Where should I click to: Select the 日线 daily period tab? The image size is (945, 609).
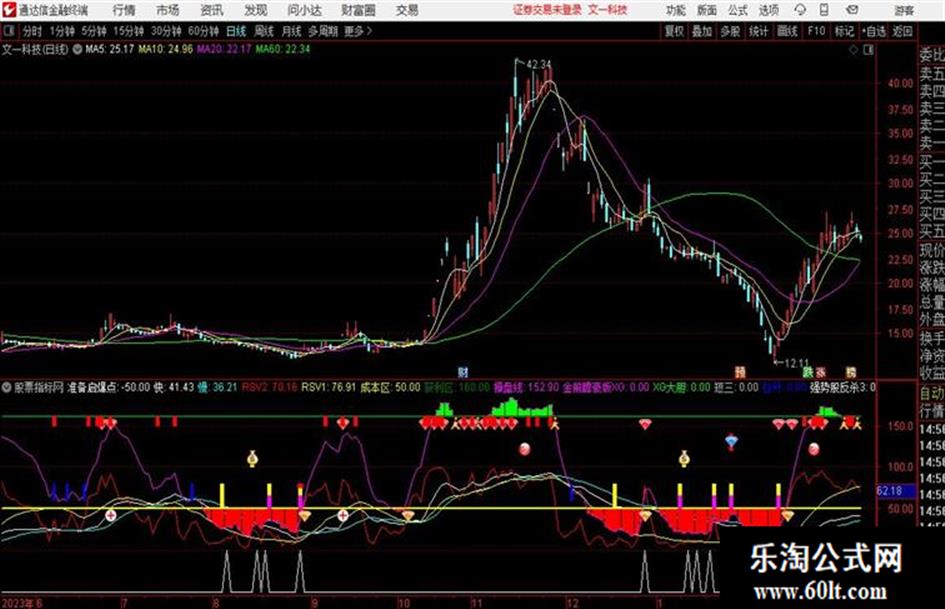pyautogui.click(x=236, y=31)
